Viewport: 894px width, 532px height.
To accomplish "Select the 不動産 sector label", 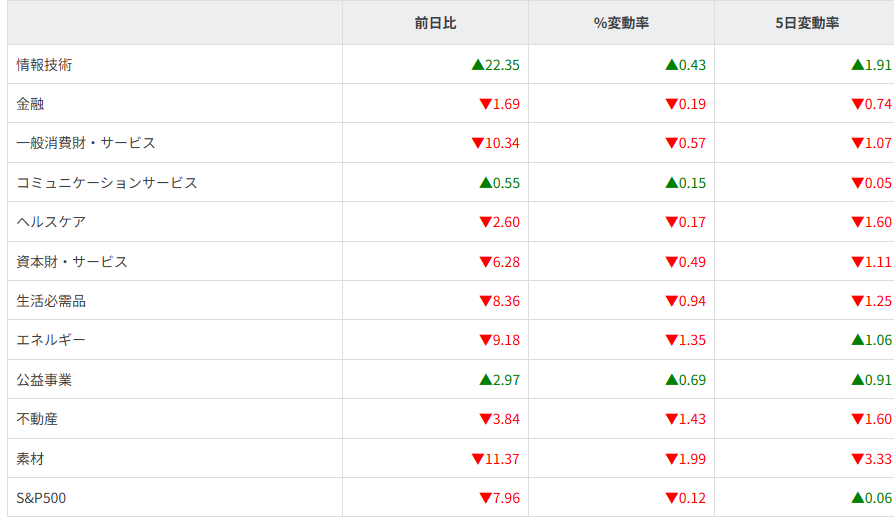I will [37, 419].
